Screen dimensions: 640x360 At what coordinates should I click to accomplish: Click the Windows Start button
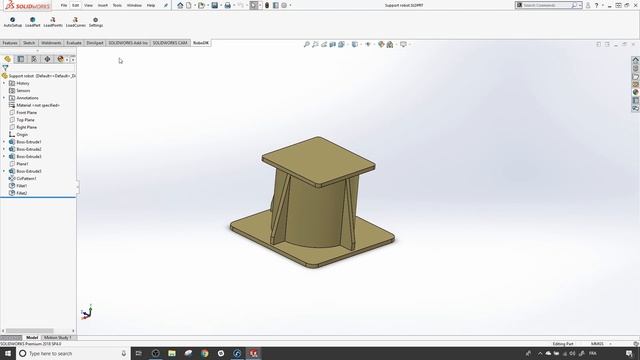[x=8, y=353]
